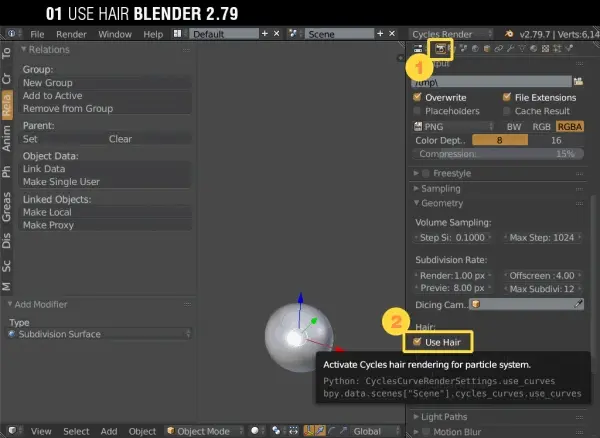
Task: Open the Physics properties icon
Action: pyautogui.click(x=569, y=48)
